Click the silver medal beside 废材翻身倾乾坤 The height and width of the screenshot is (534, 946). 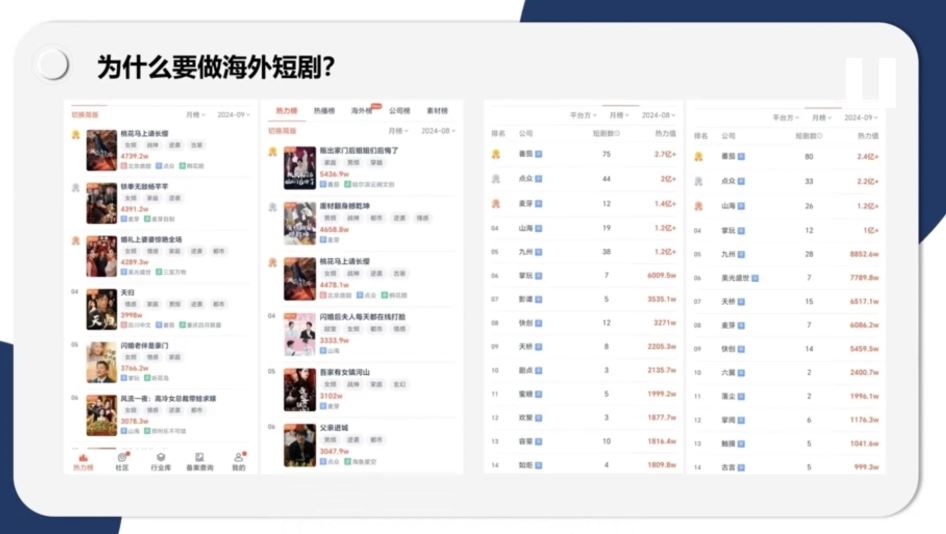click(x=273, y=208)
